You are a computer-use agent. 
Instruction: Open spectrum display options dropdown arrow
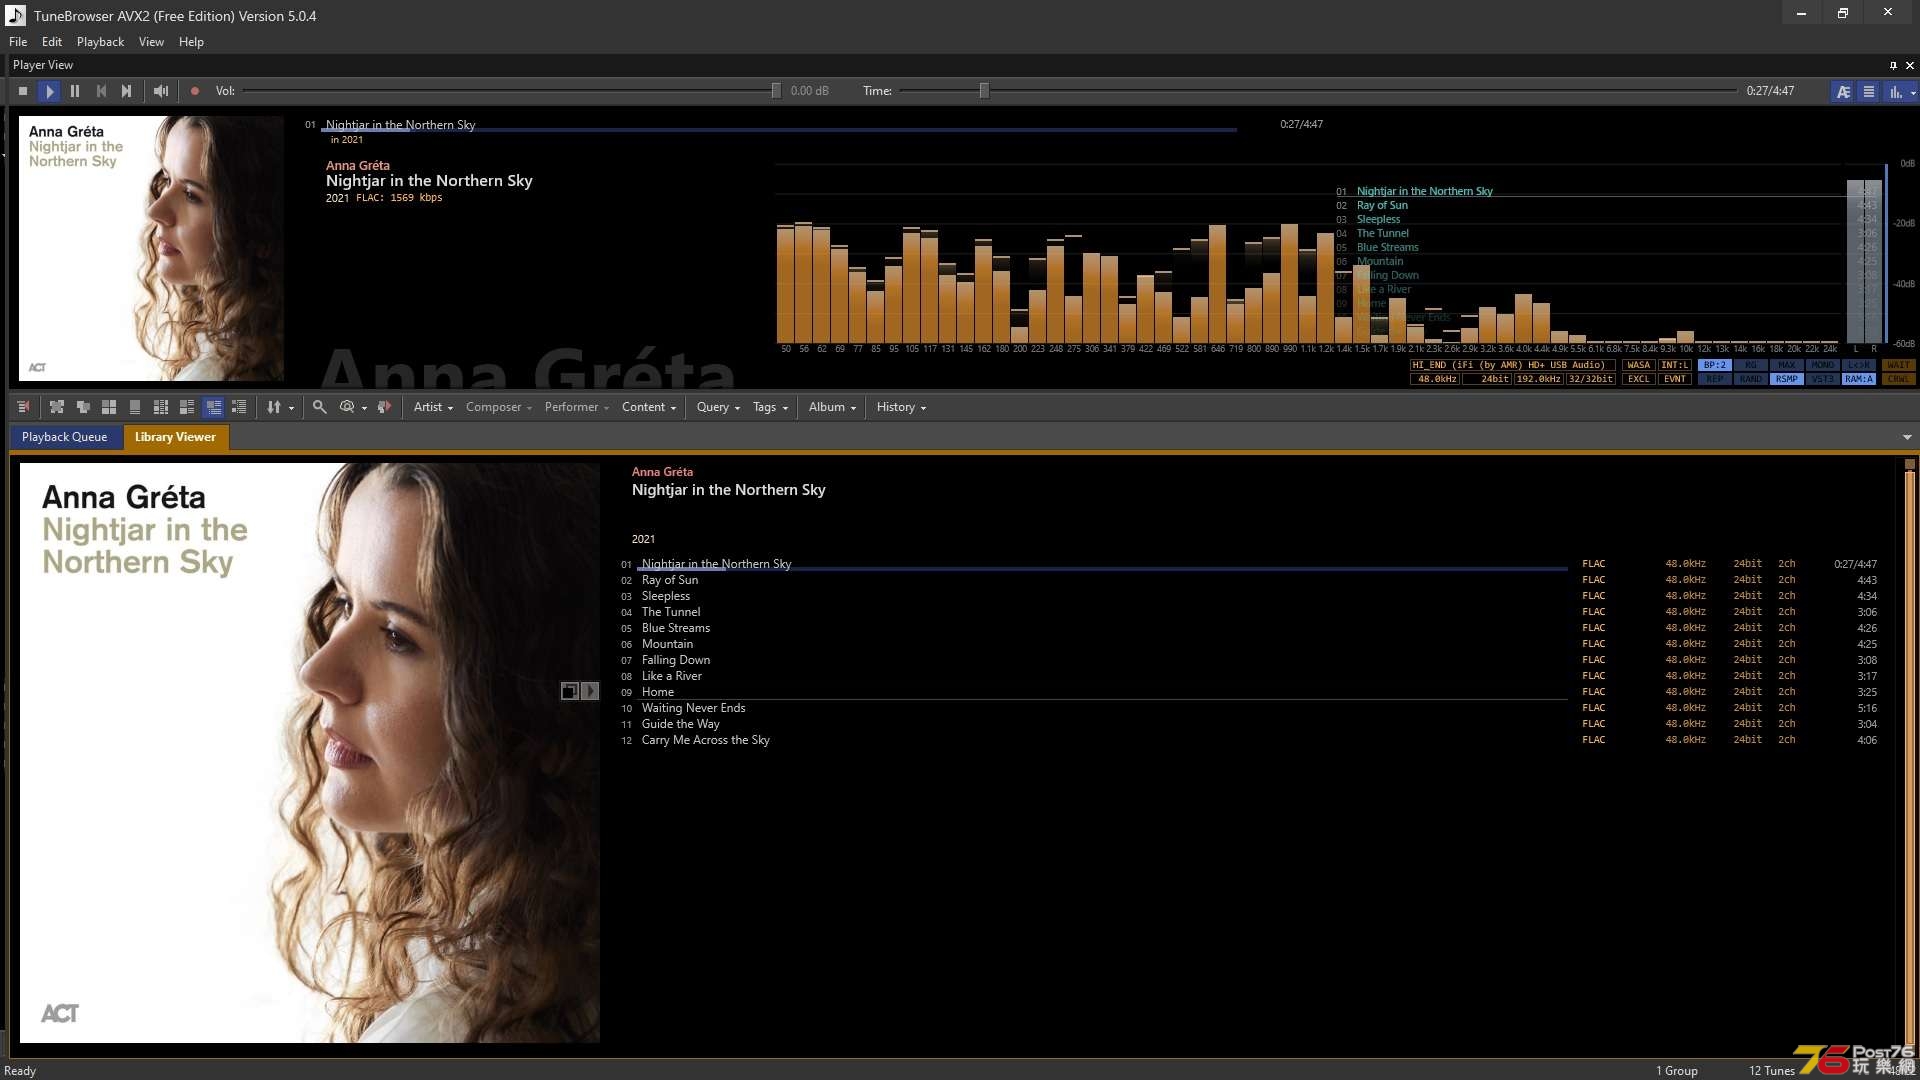point(1913,93)
